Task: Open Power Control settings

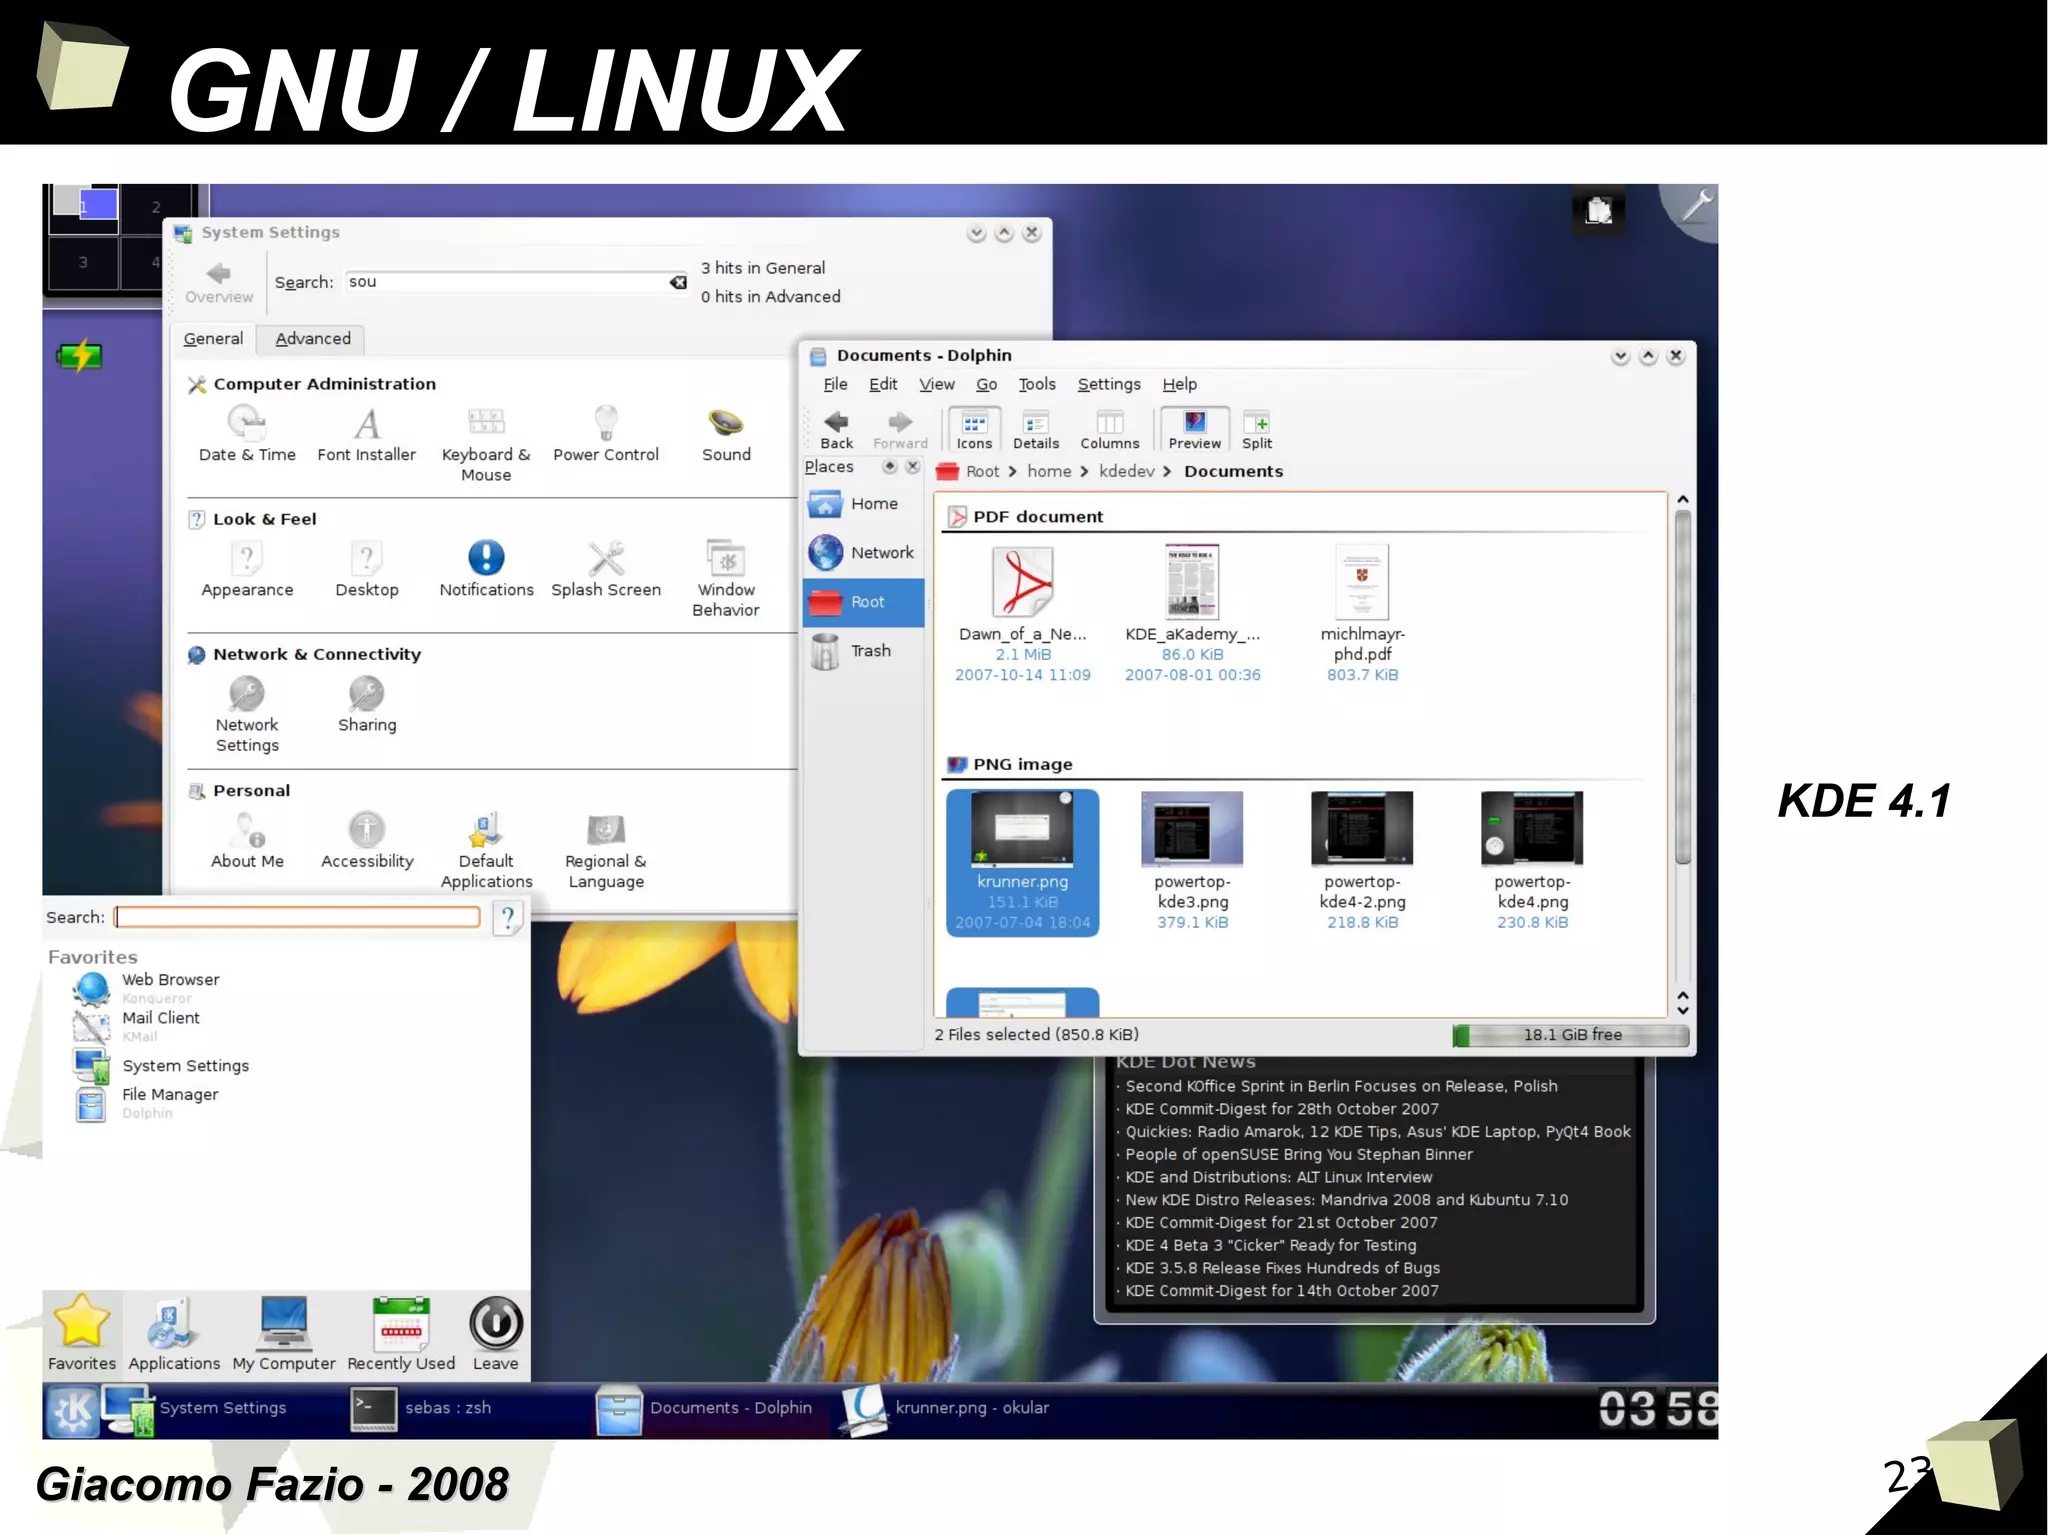Action: tap(606, 433)
